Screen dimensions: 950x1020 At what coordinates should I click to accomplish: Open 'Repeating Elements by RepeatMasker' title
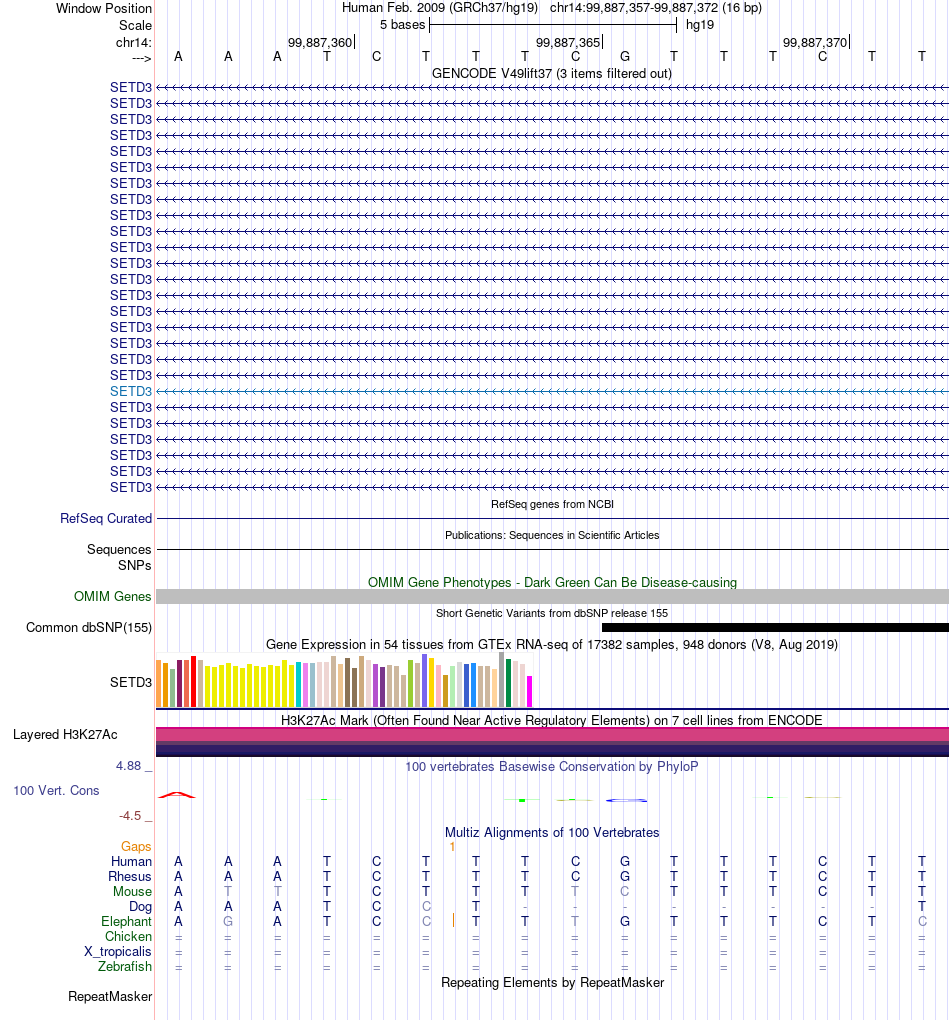552,982
